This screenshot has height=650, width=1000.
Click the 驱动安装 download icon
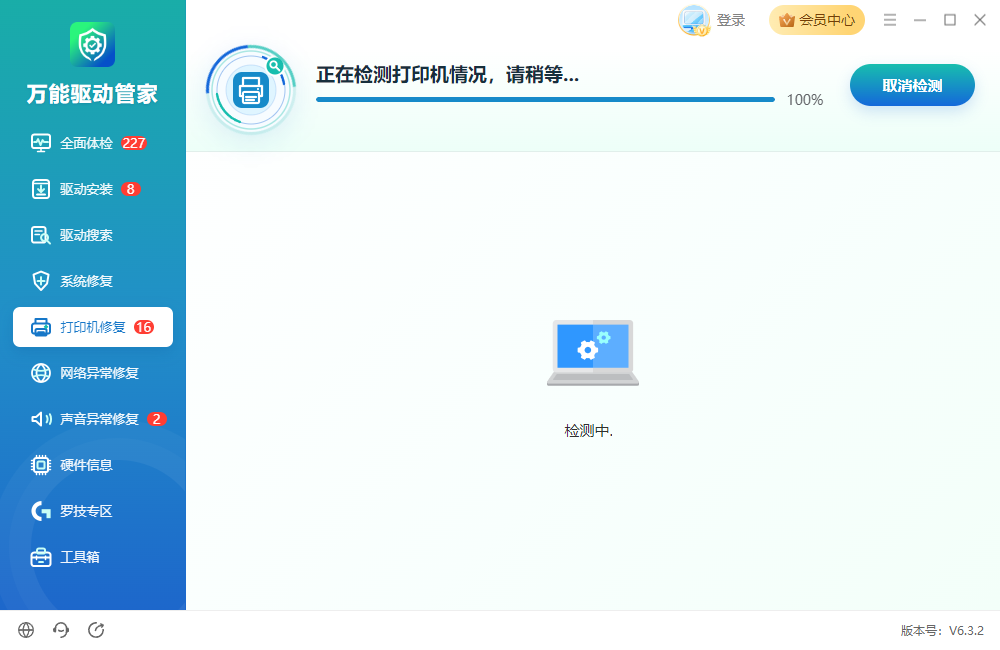pyautogui.click(x=41, y=189)
